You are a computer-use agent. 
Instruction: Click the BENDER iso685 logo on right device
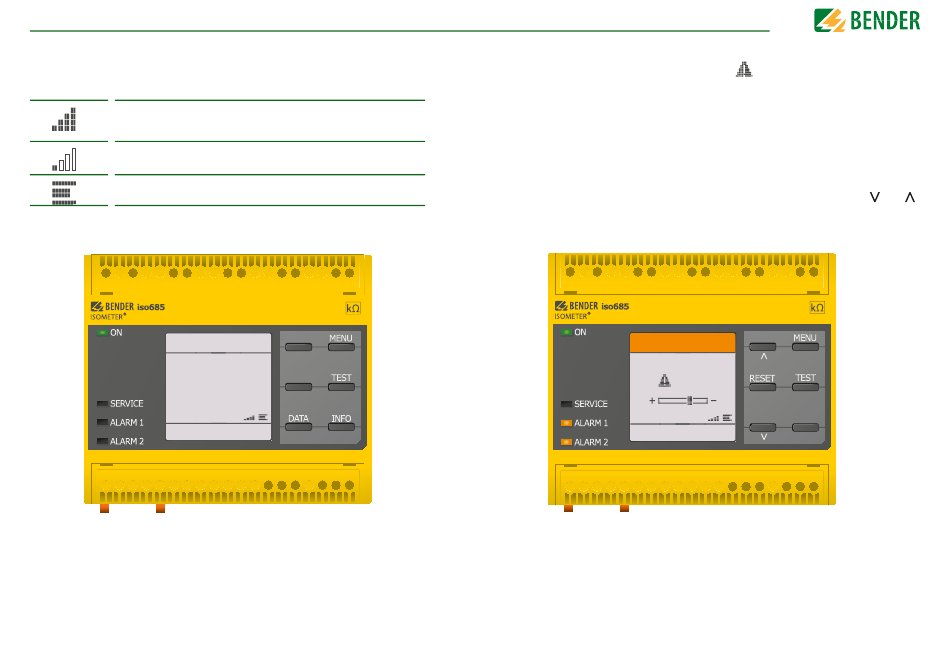click(x=592, y=306)
